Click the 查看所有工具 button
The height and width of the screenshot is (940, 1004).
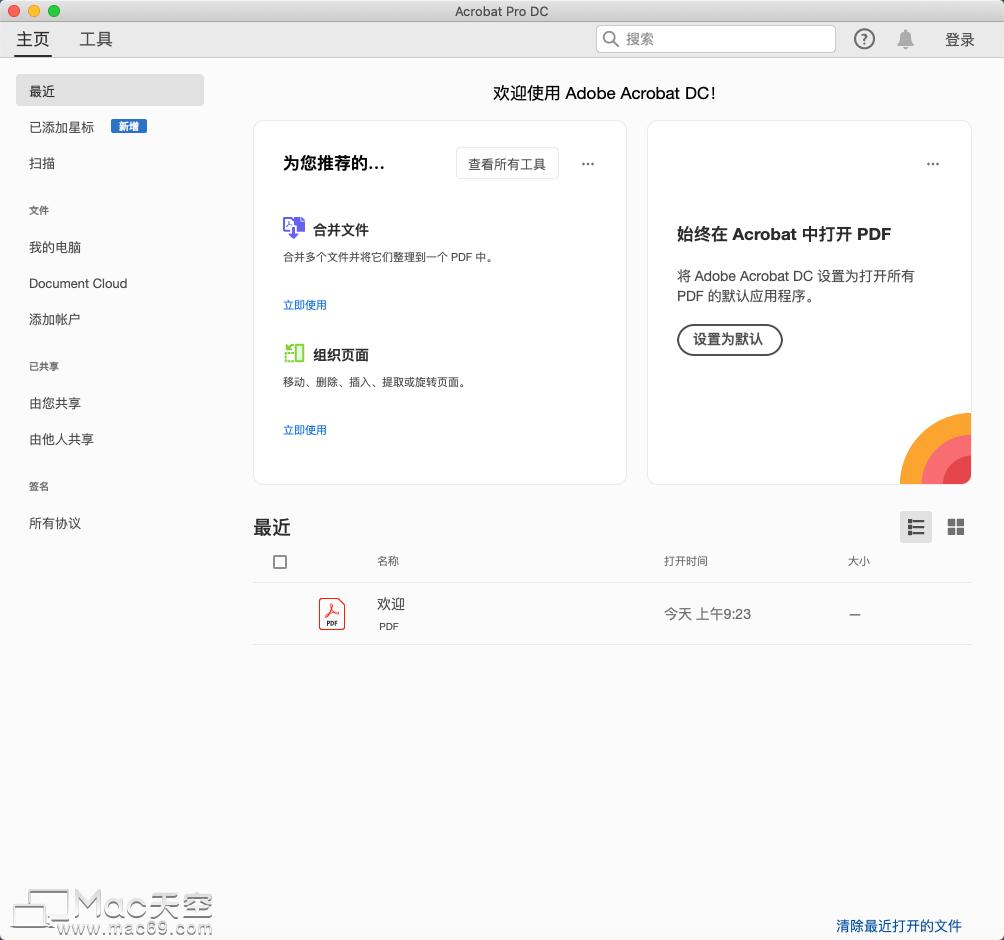coord(507,163)
